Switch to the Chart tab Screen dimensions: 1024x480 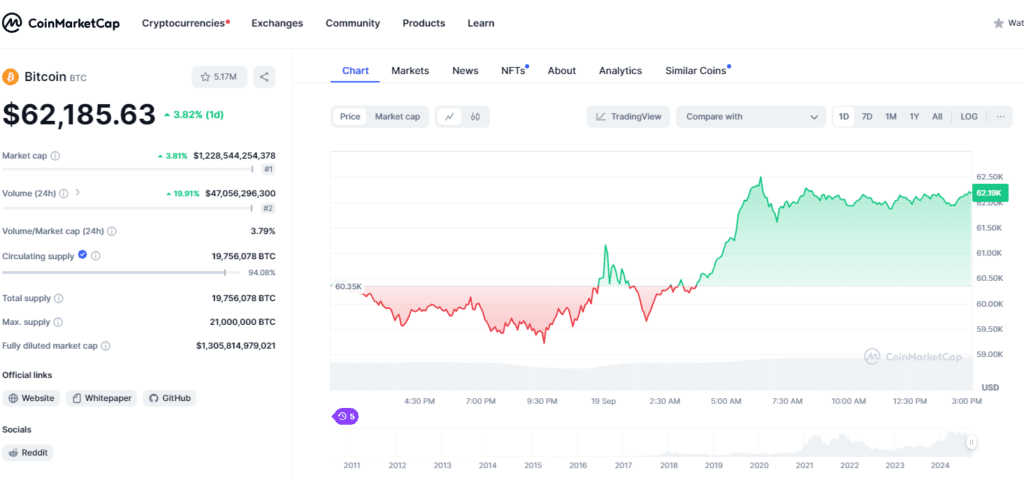[355, 71]
